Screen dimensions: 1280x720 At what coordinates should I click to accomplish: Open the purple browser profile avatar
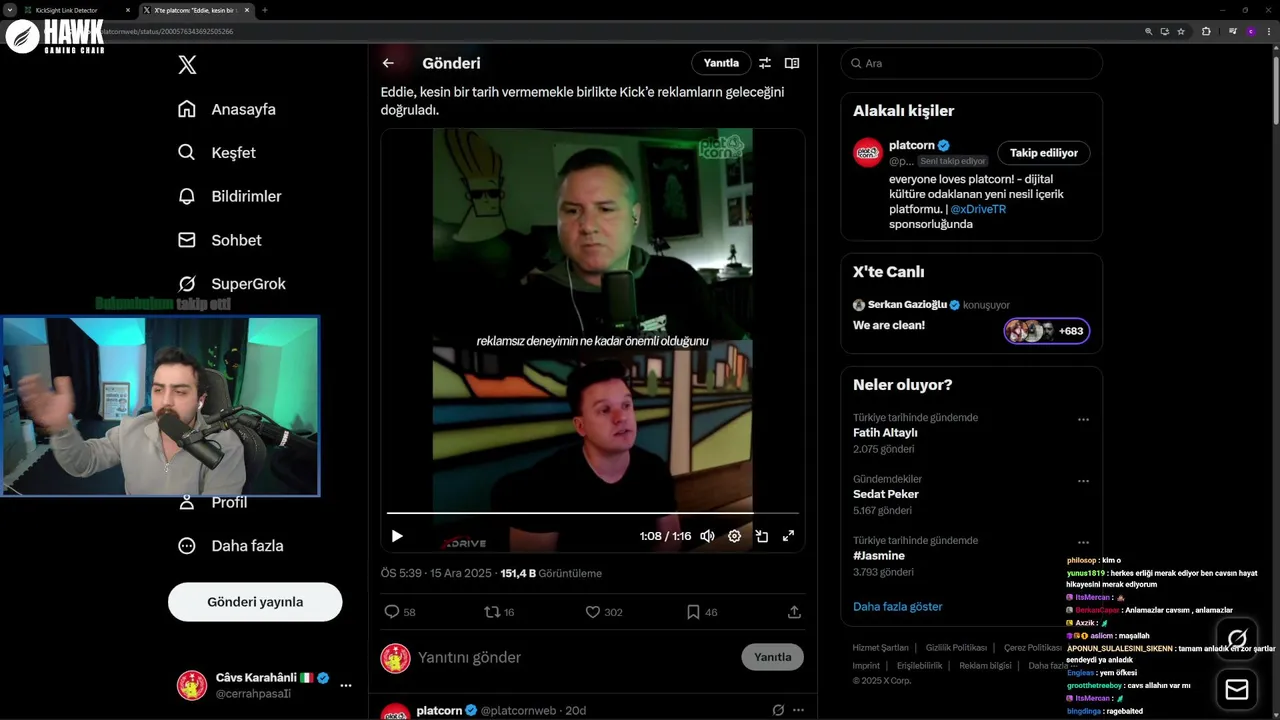(1251, 31)
